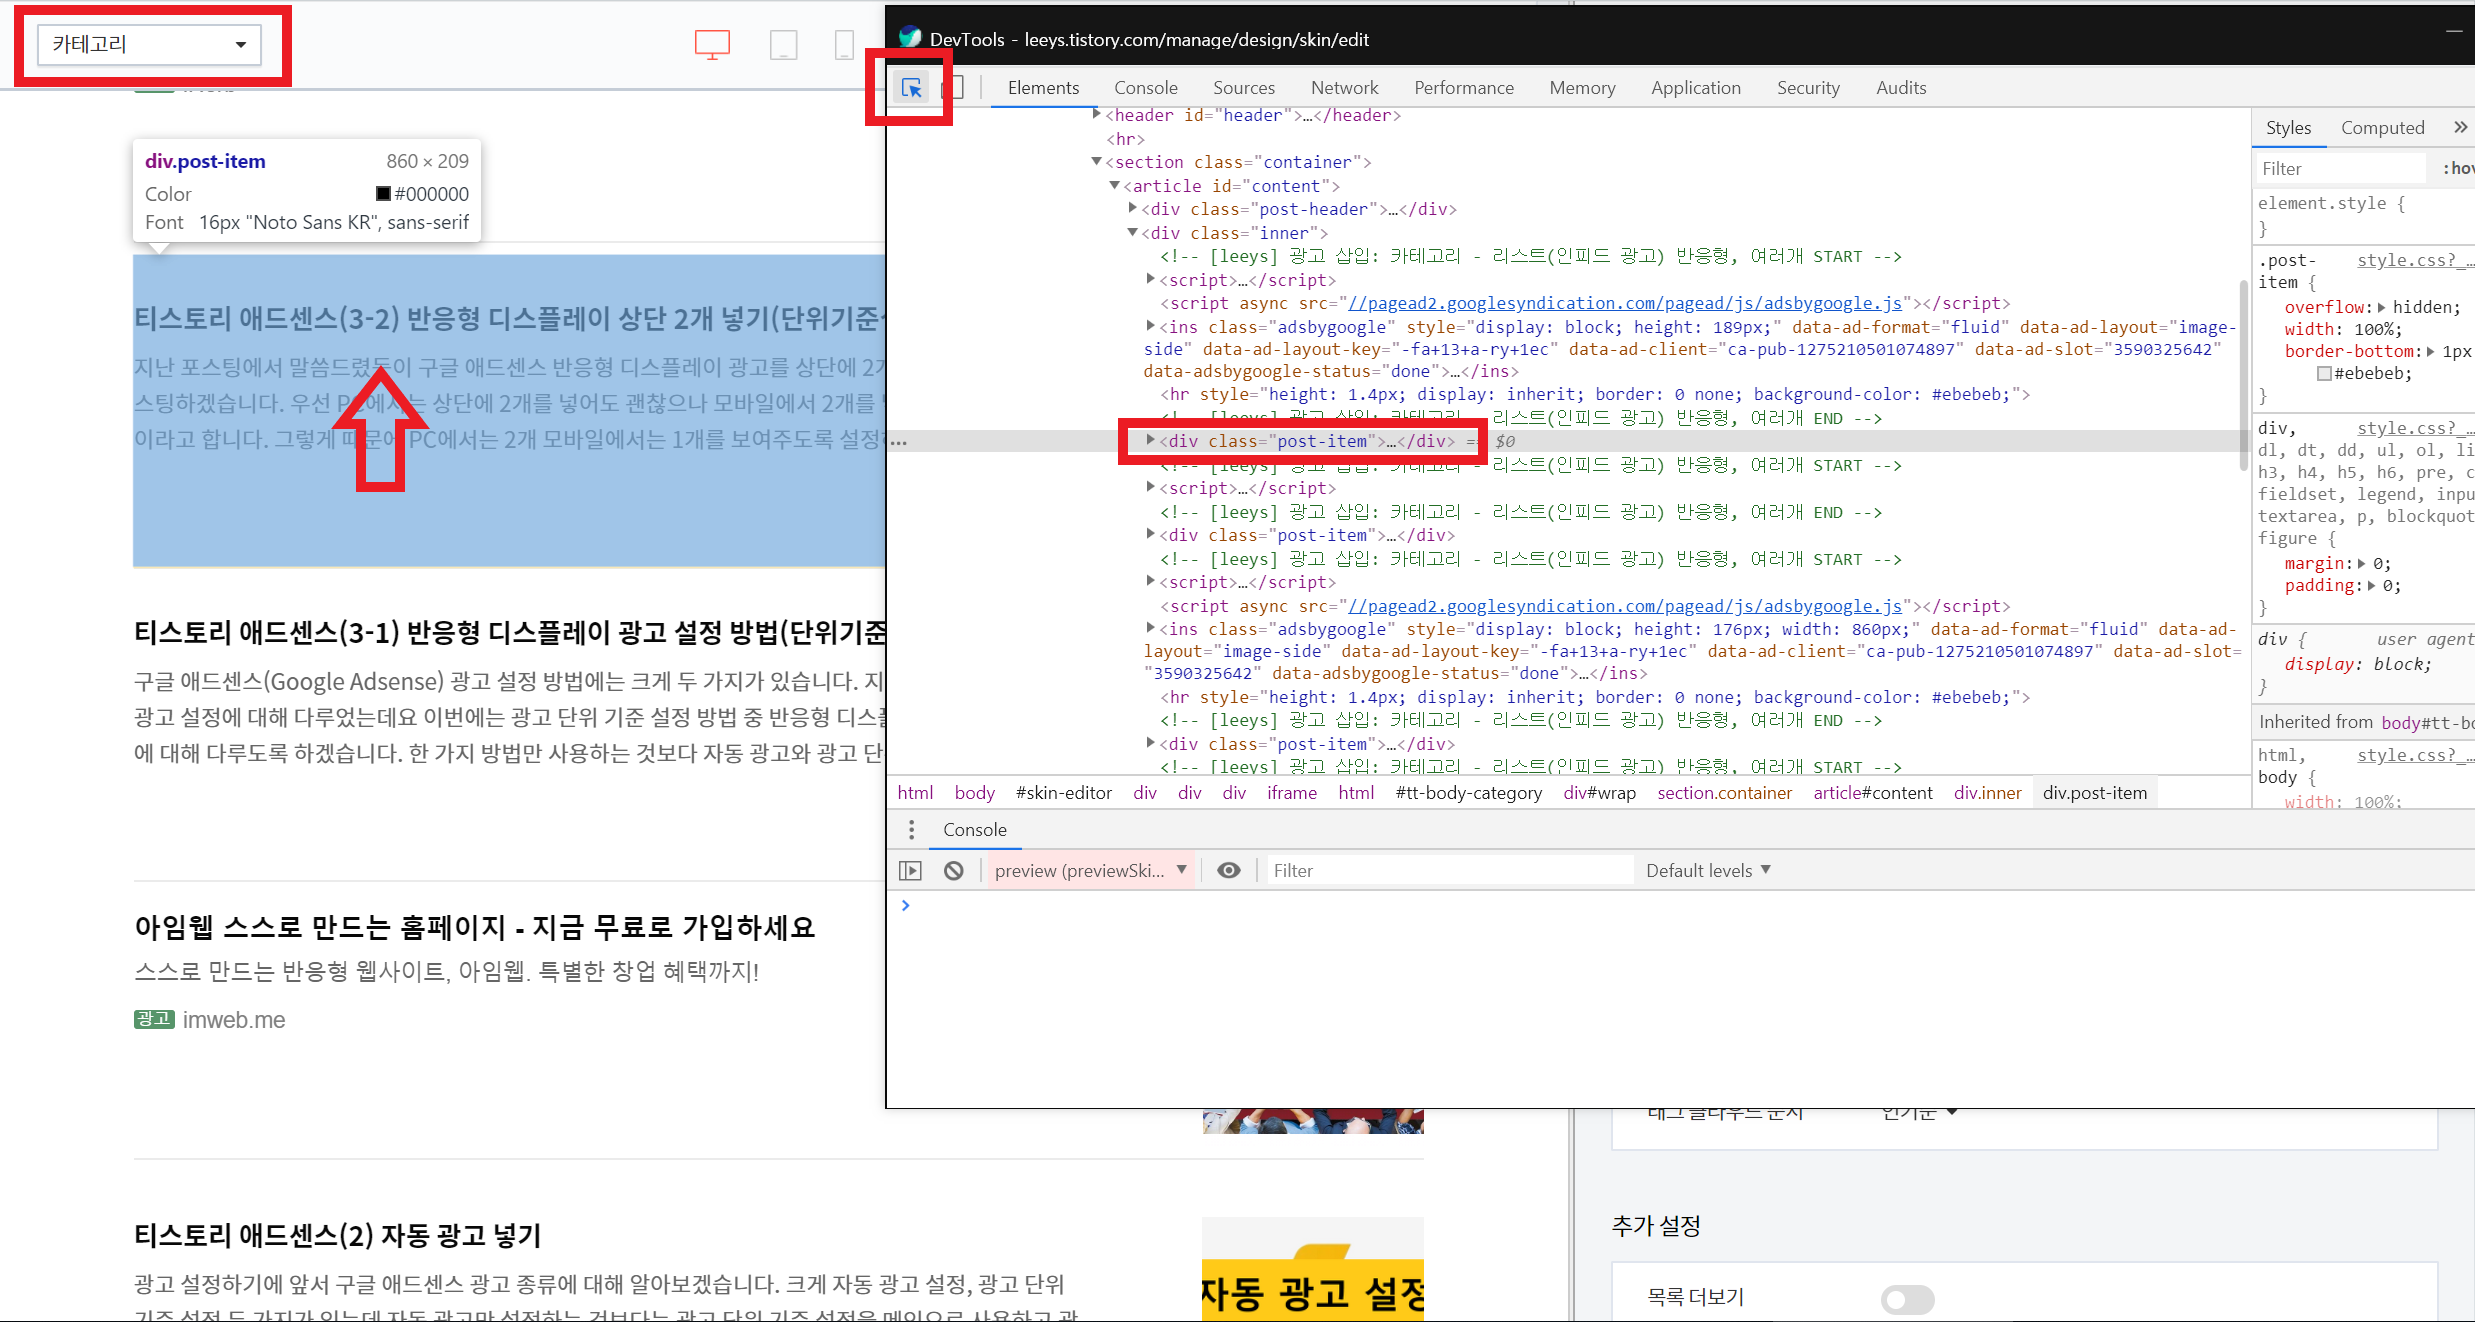Click #tt-body-category in breadcrumb
This screenshot has width=2475, height=1322.
[1468, 793]
